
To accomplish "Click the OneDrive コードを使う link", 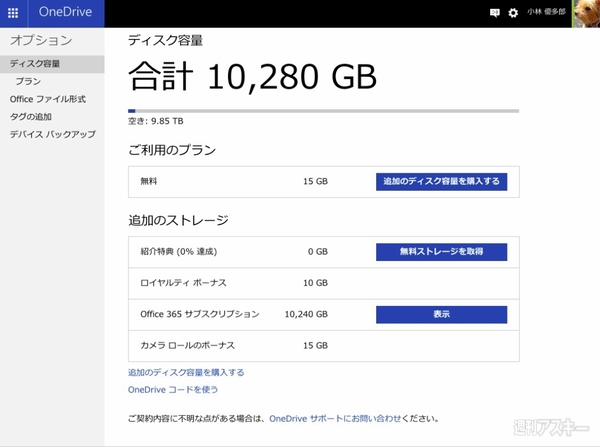I will point(173,389).
